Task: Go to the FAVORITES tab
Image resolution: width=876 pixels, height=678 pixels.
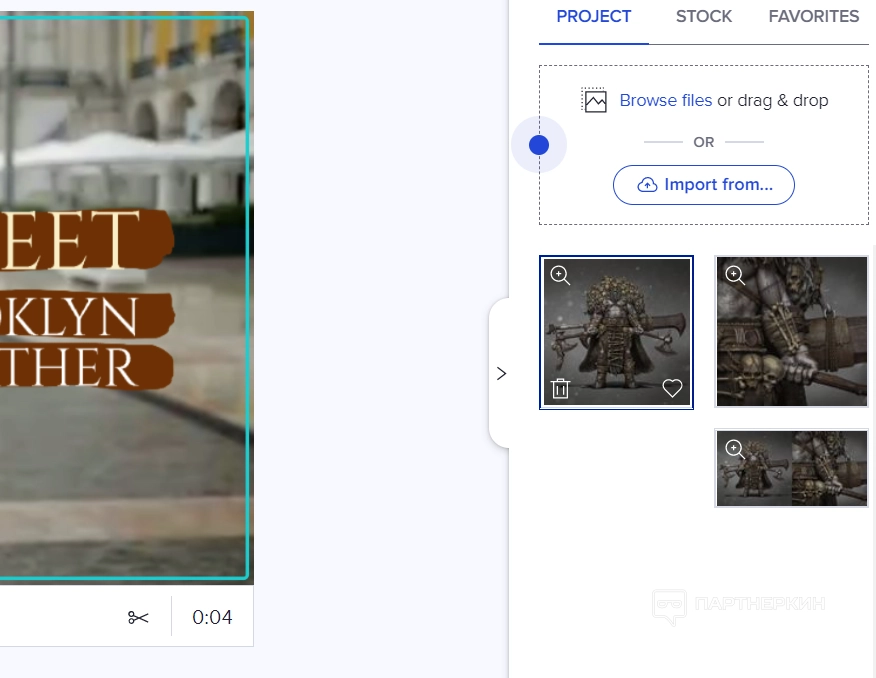Action: (x=813, y=17)
